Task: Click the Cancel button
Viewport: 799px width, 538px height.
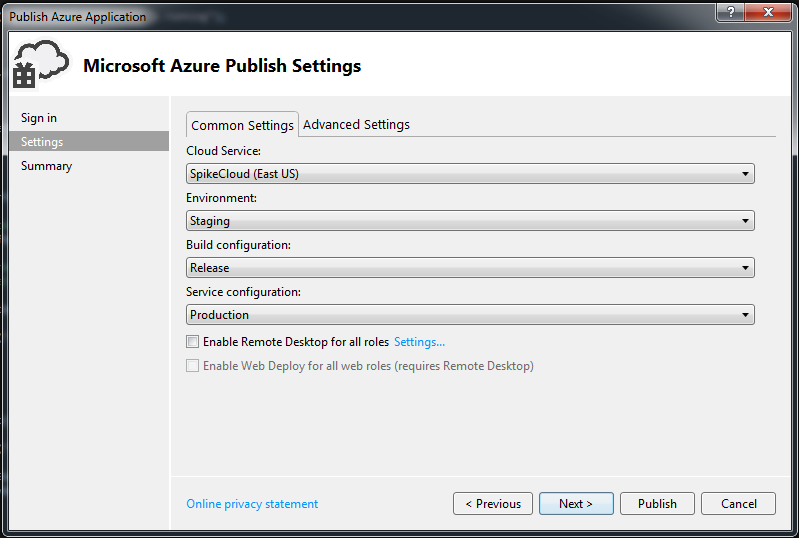Action: coord(738,503)
